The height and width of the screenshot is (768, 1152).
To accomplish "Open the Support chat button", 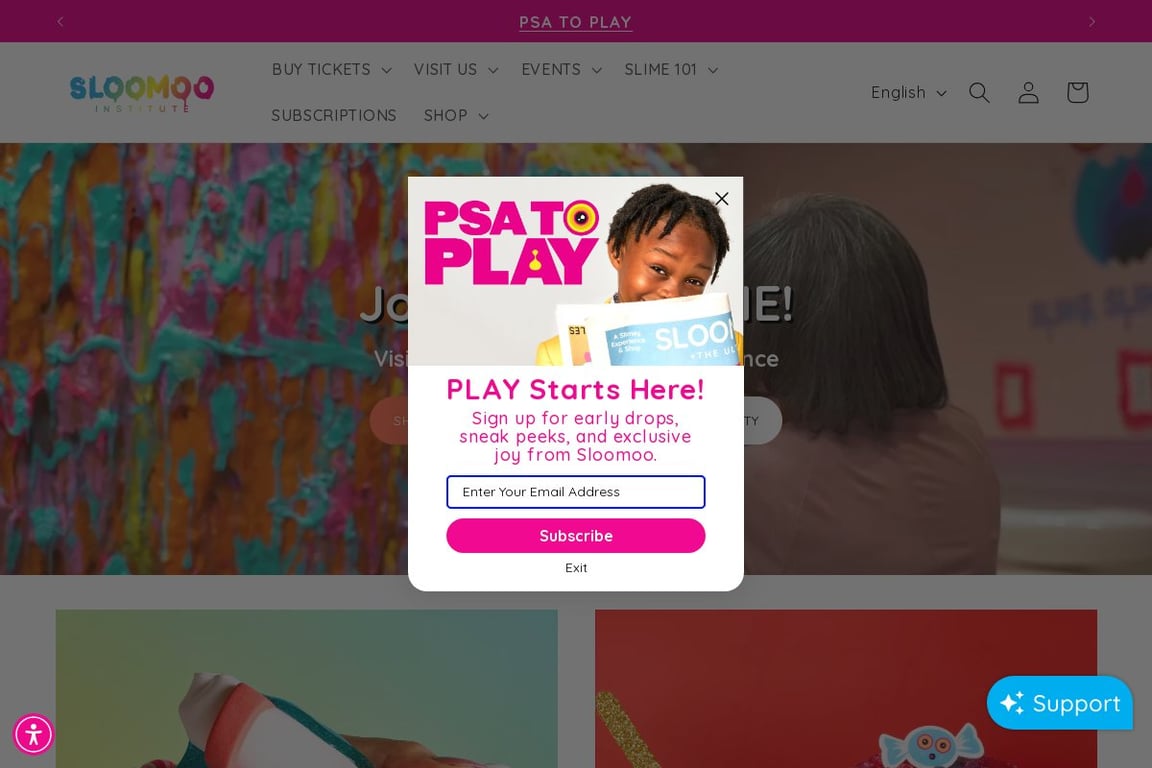I will pyautogui.click(x=1059, y=703).
